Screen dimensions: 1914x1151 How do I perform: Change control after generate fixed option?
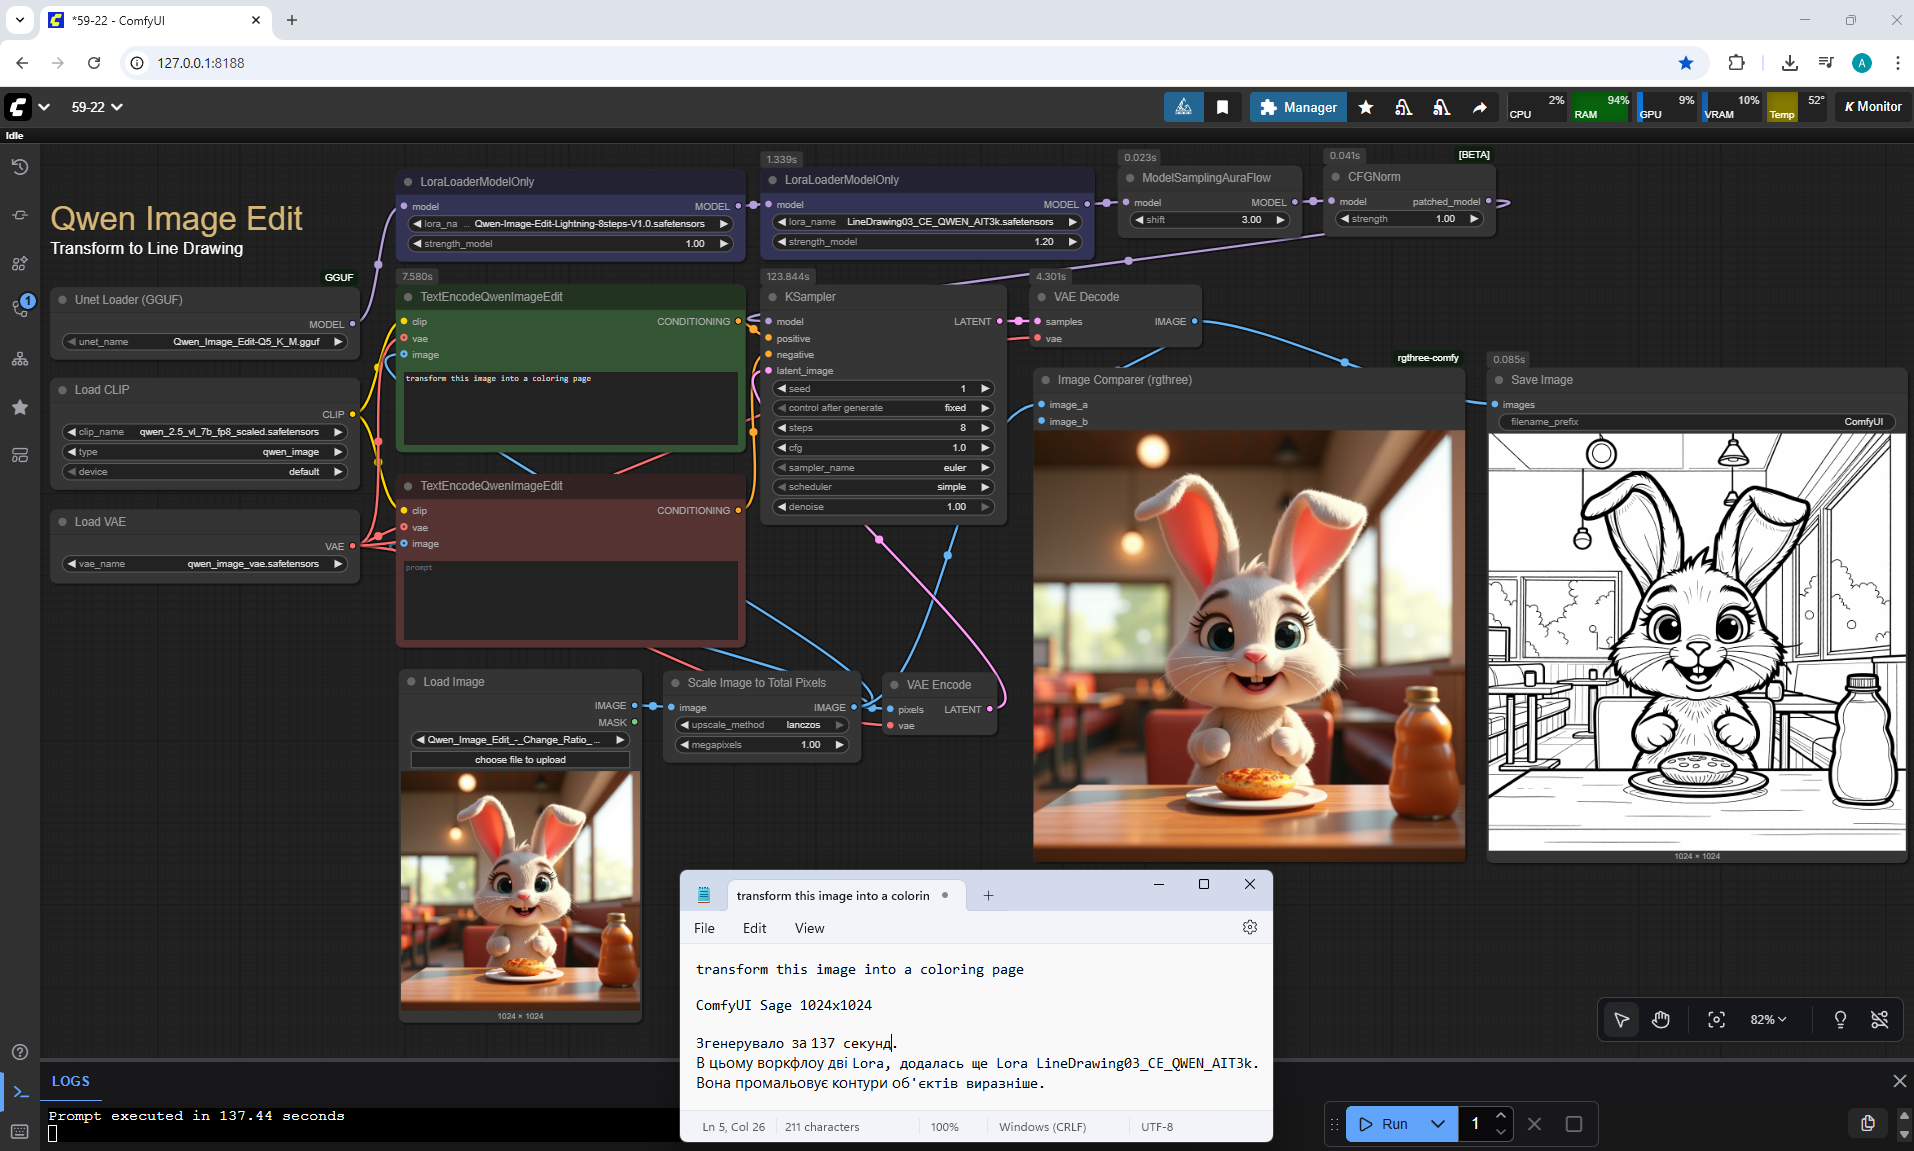[x=884, y=408]
